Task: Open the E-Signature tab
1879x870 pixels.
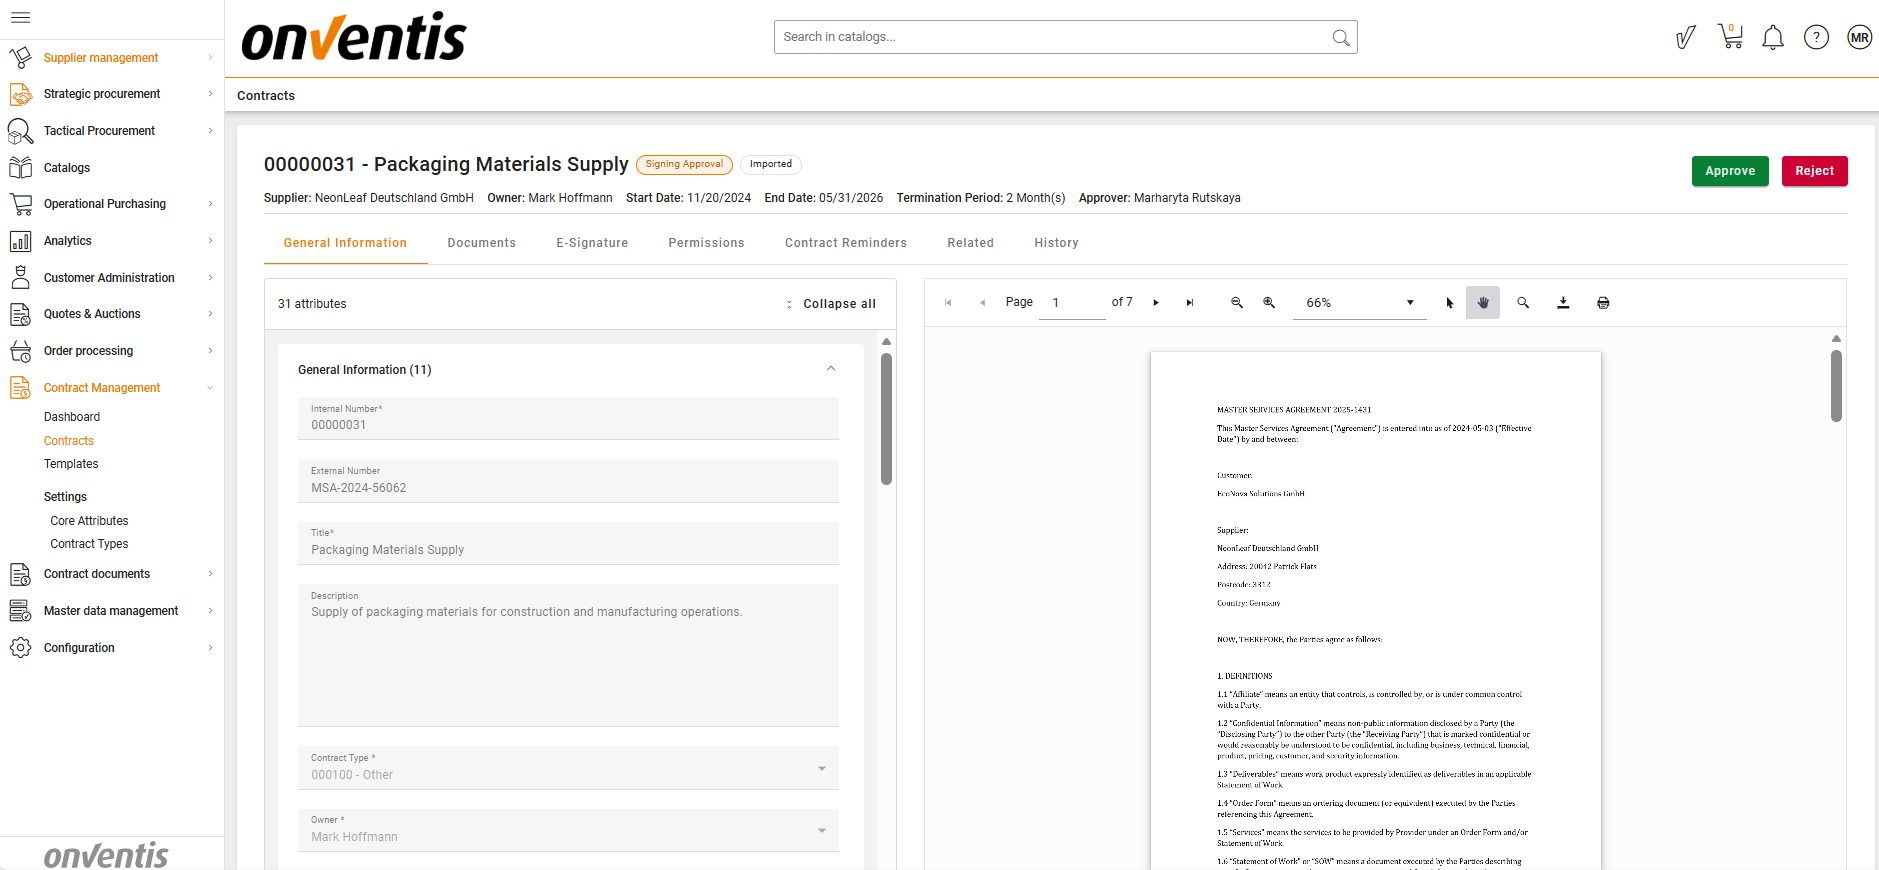Action: click(x=592, y=243)
